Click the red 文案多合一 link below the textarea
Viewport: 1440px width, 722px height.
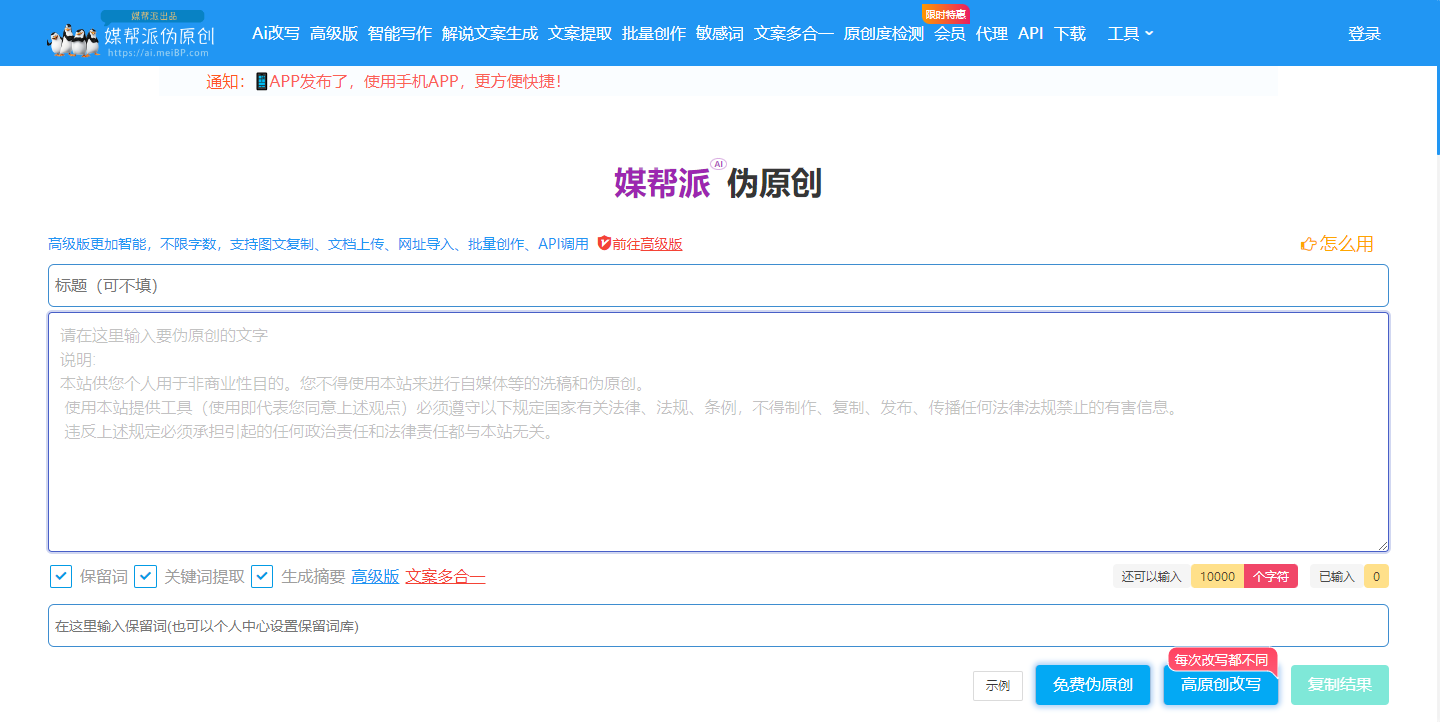pyautogui.click(x=446, y=576)
